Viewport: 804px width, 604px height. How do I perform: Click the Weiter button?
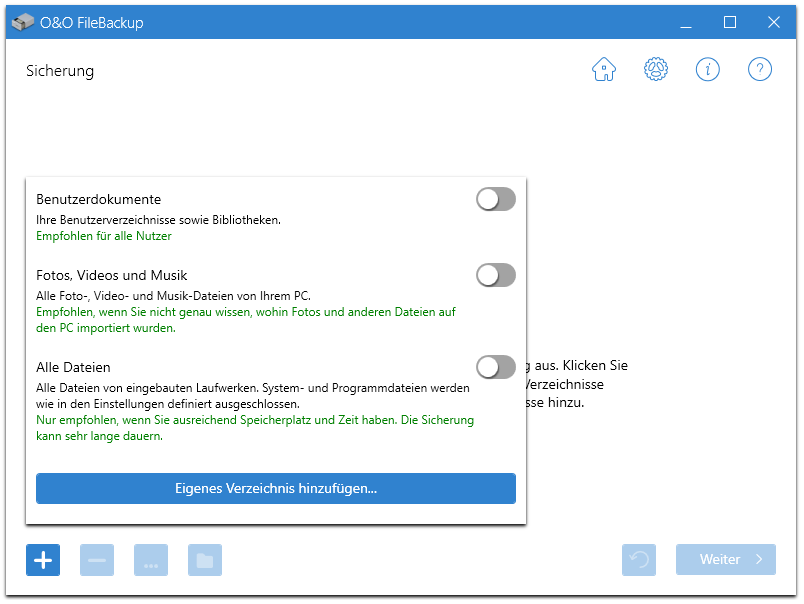[726, 559]
